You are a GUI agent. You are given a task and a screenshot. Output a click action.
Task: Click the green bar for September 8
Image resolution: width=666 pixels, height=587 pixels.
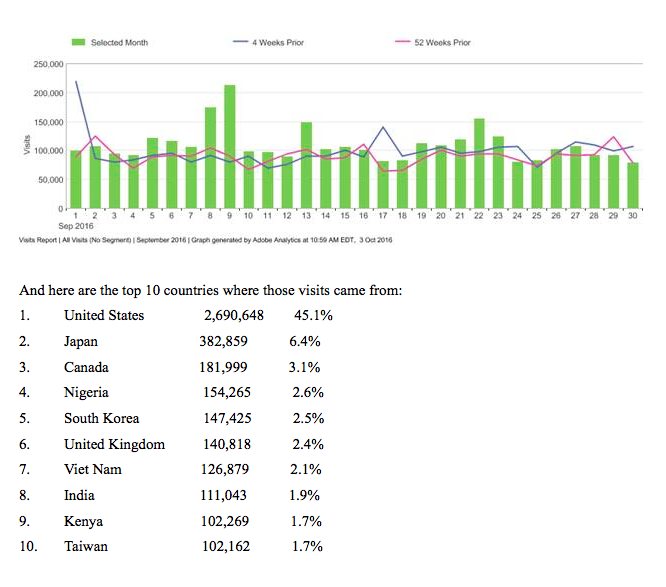(x=210, y=158)
